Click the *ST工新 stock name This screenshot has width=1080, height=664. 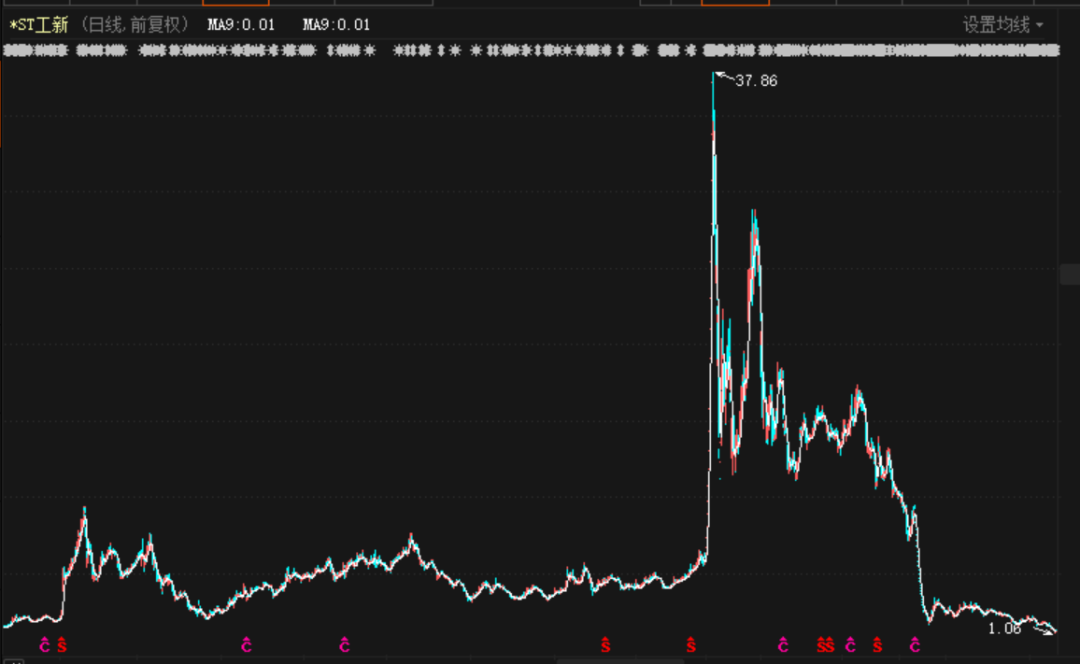pyautogui.click(x=39, y=25)
